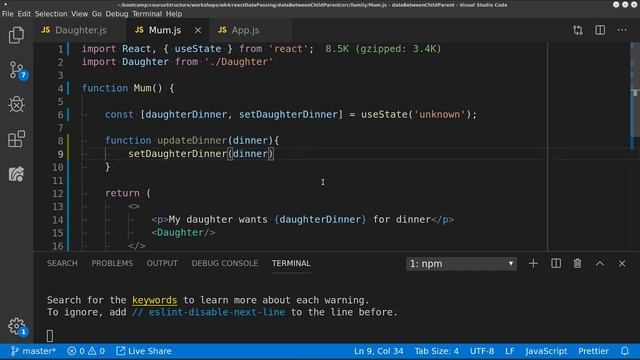
Task: Create a new terminal with the plus icon
Action: 533,264
